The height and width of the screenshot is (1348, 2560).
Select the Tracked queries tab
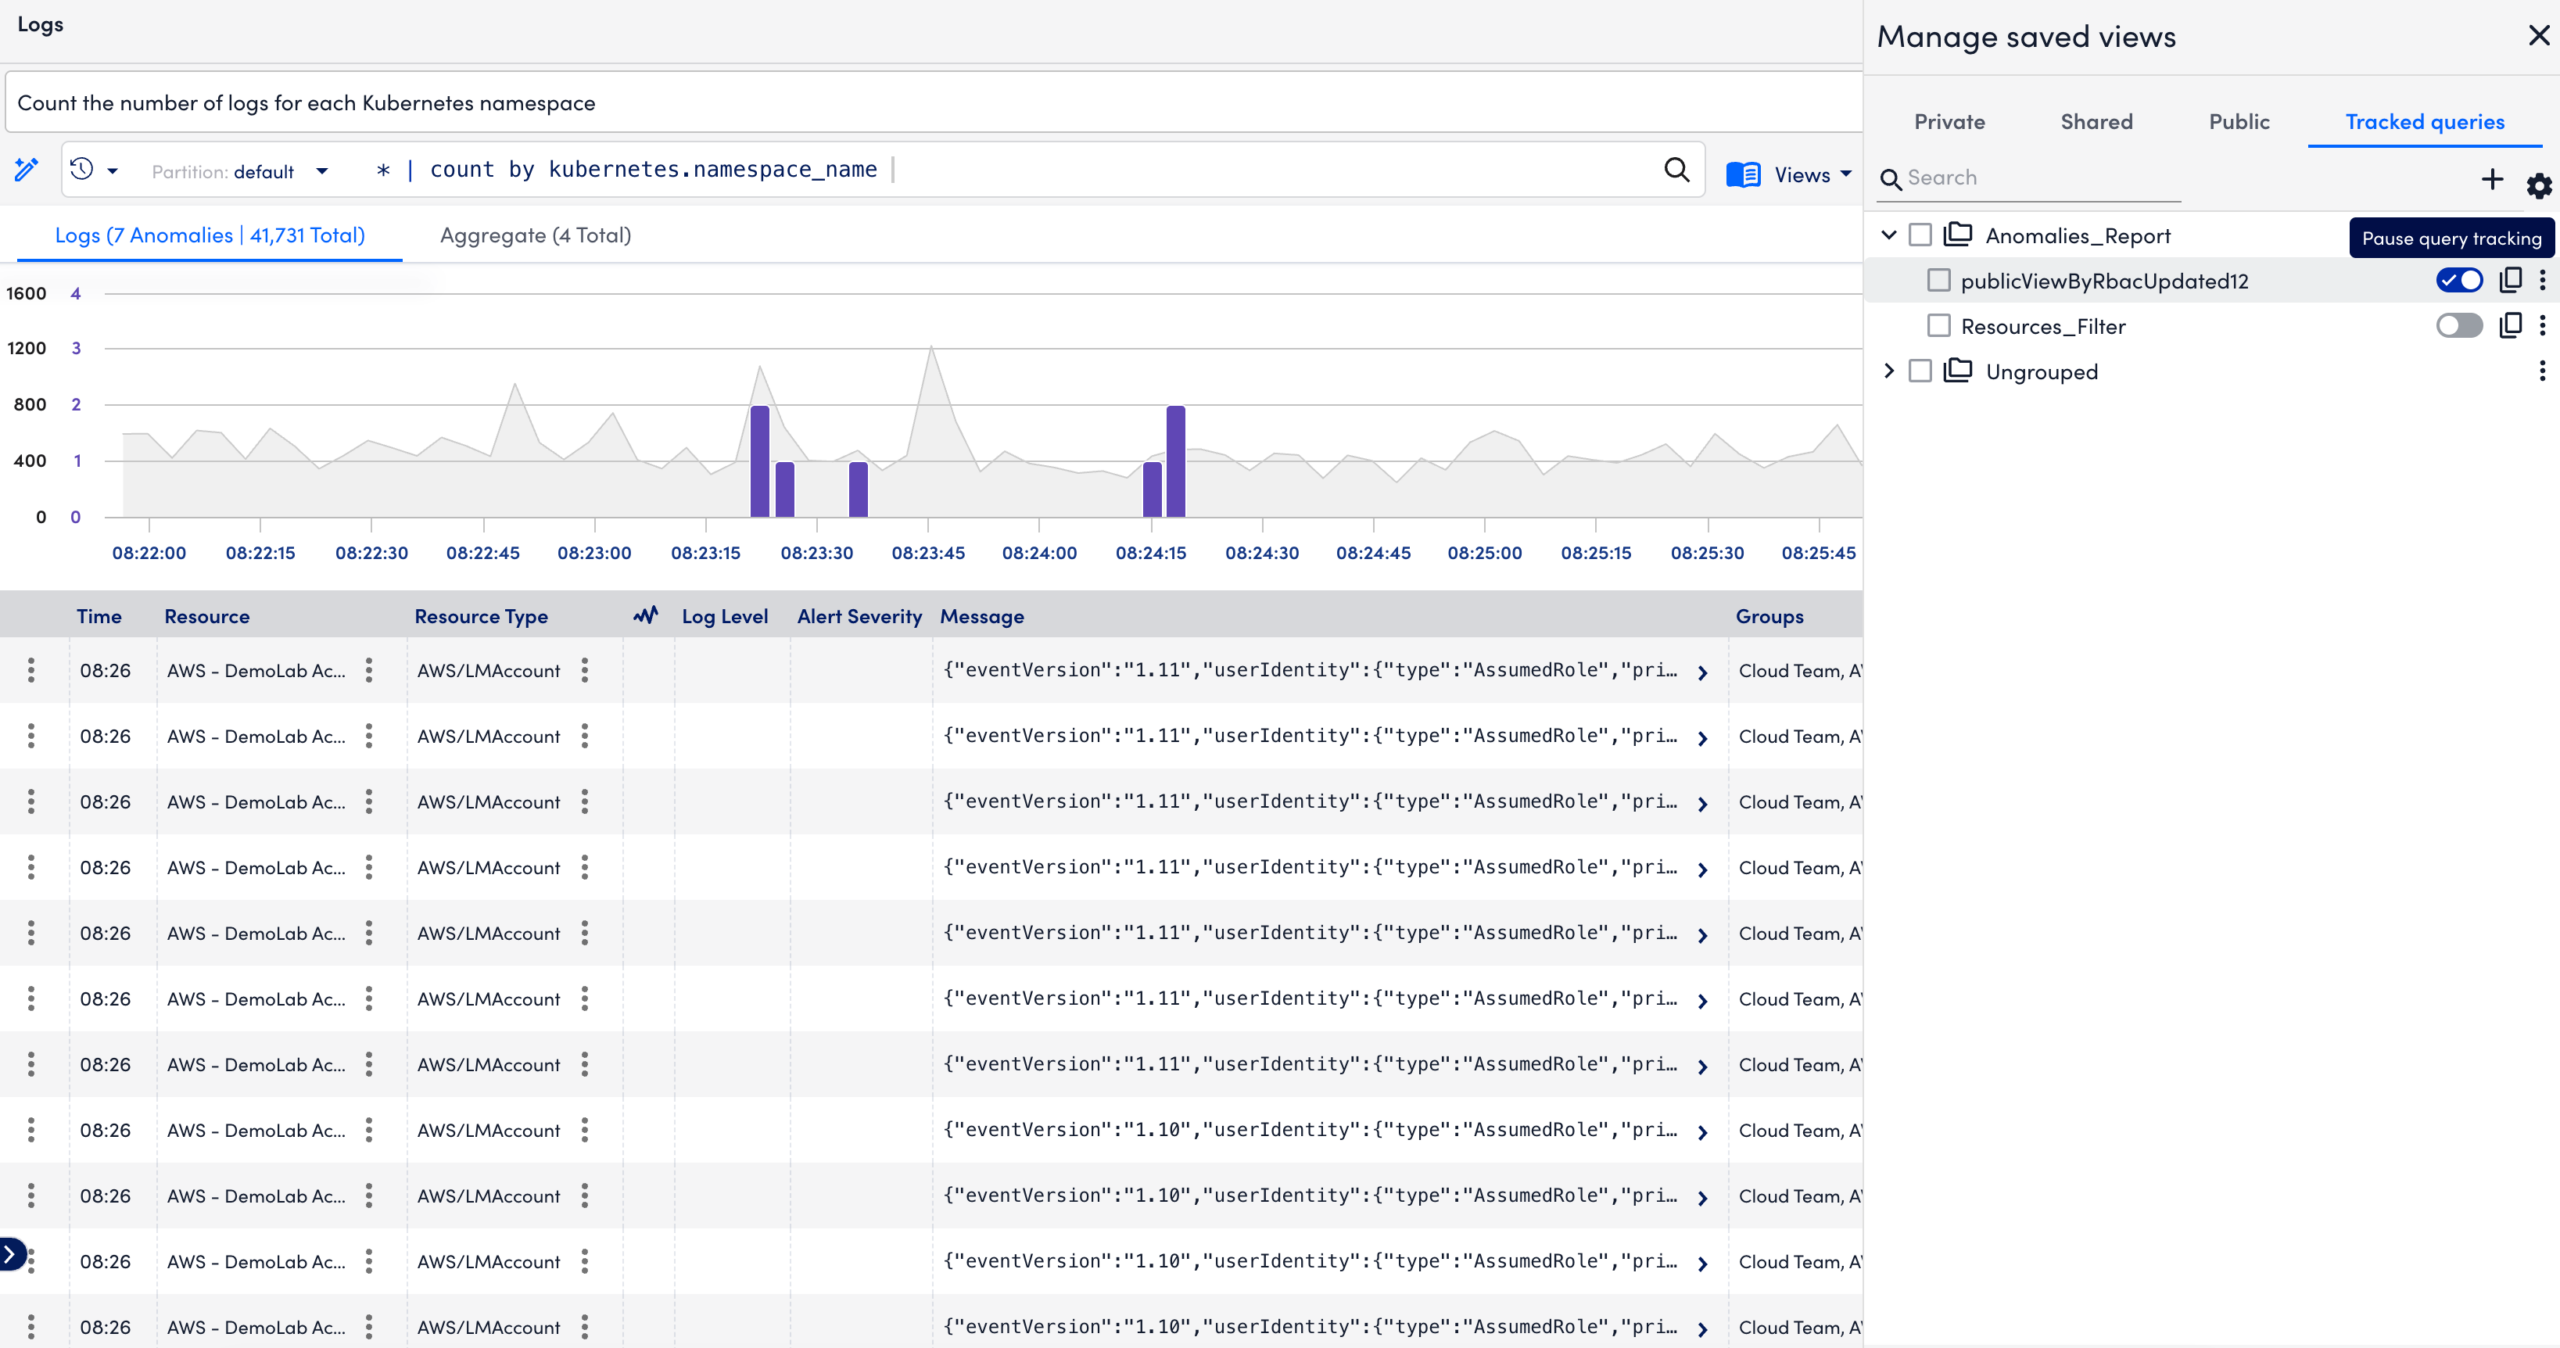[2425, 122]
